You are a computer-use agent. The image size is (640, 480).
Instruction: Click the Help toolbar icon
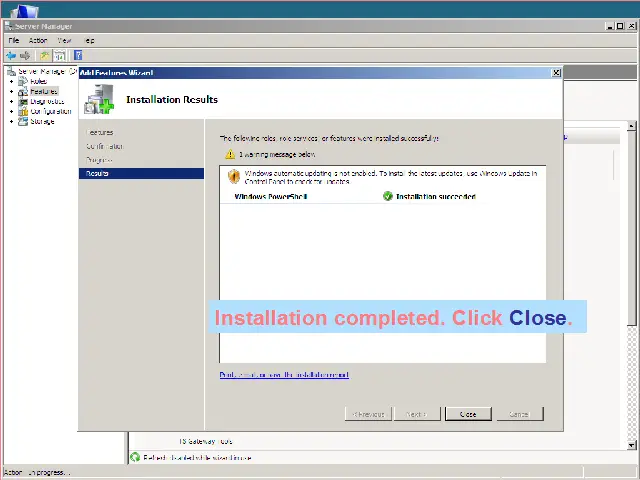pos(78,55)
